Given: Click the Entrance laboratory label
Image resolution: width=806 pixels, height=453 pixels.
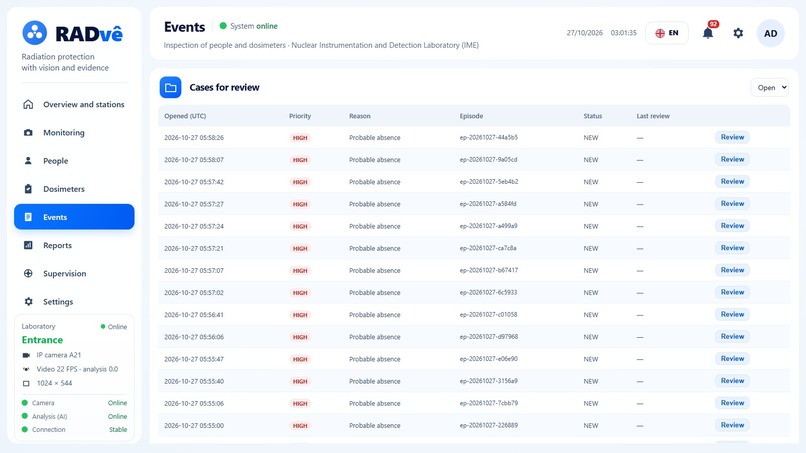Looking at the screenshot, I should (42, 340).
